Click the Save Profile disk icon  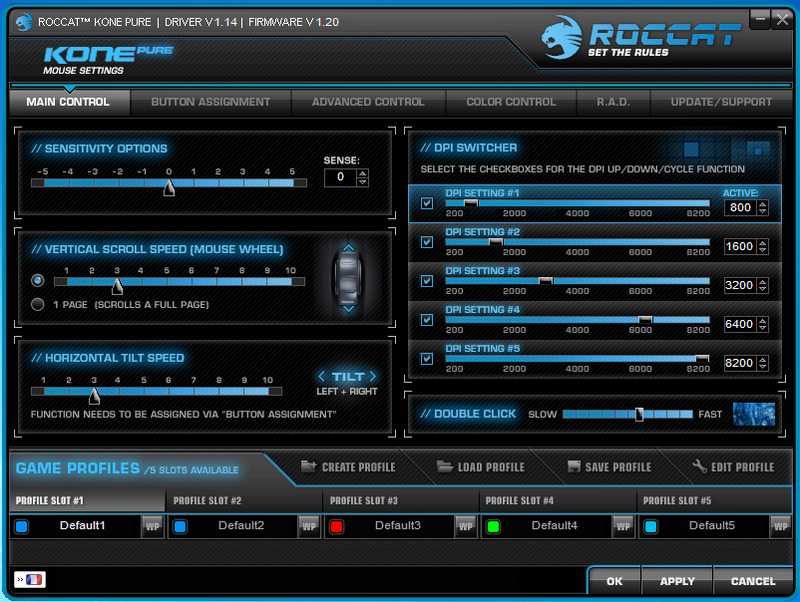(x=574, y=467)
